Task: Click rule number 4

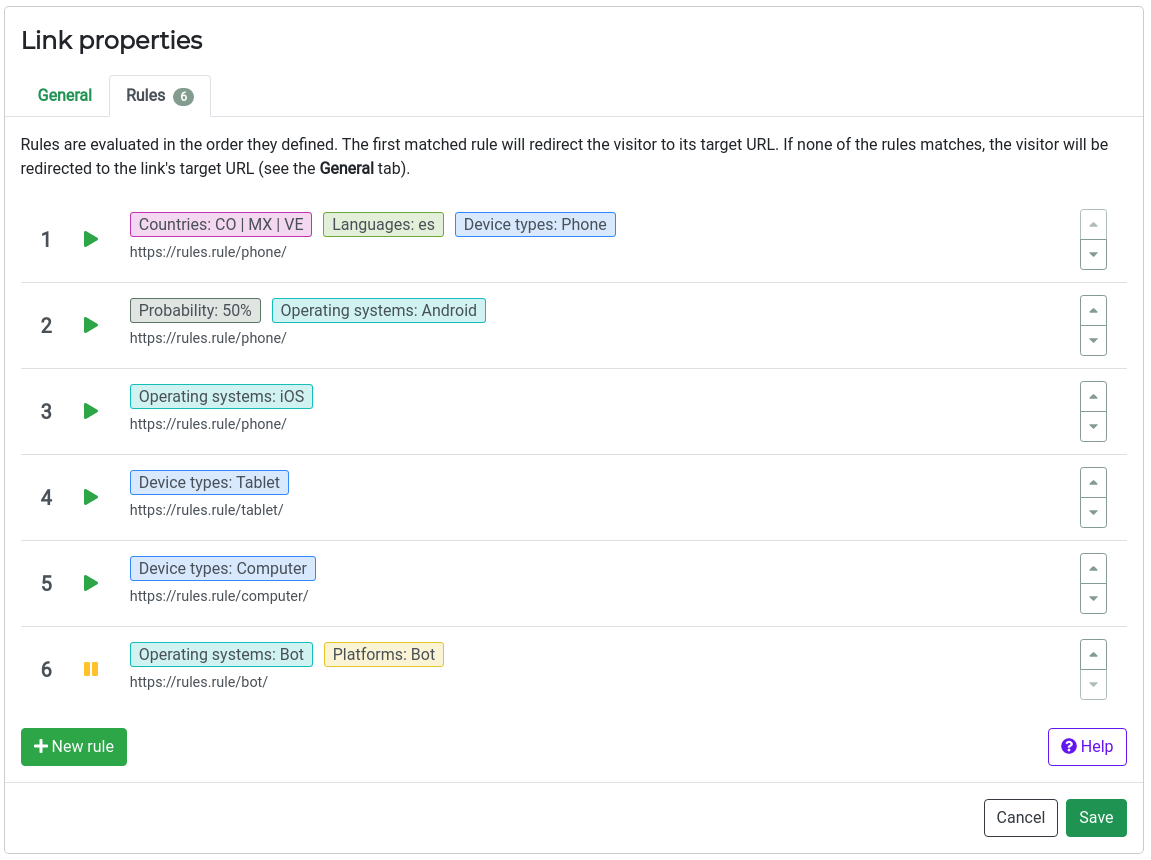Action: [x=46, y=498]
